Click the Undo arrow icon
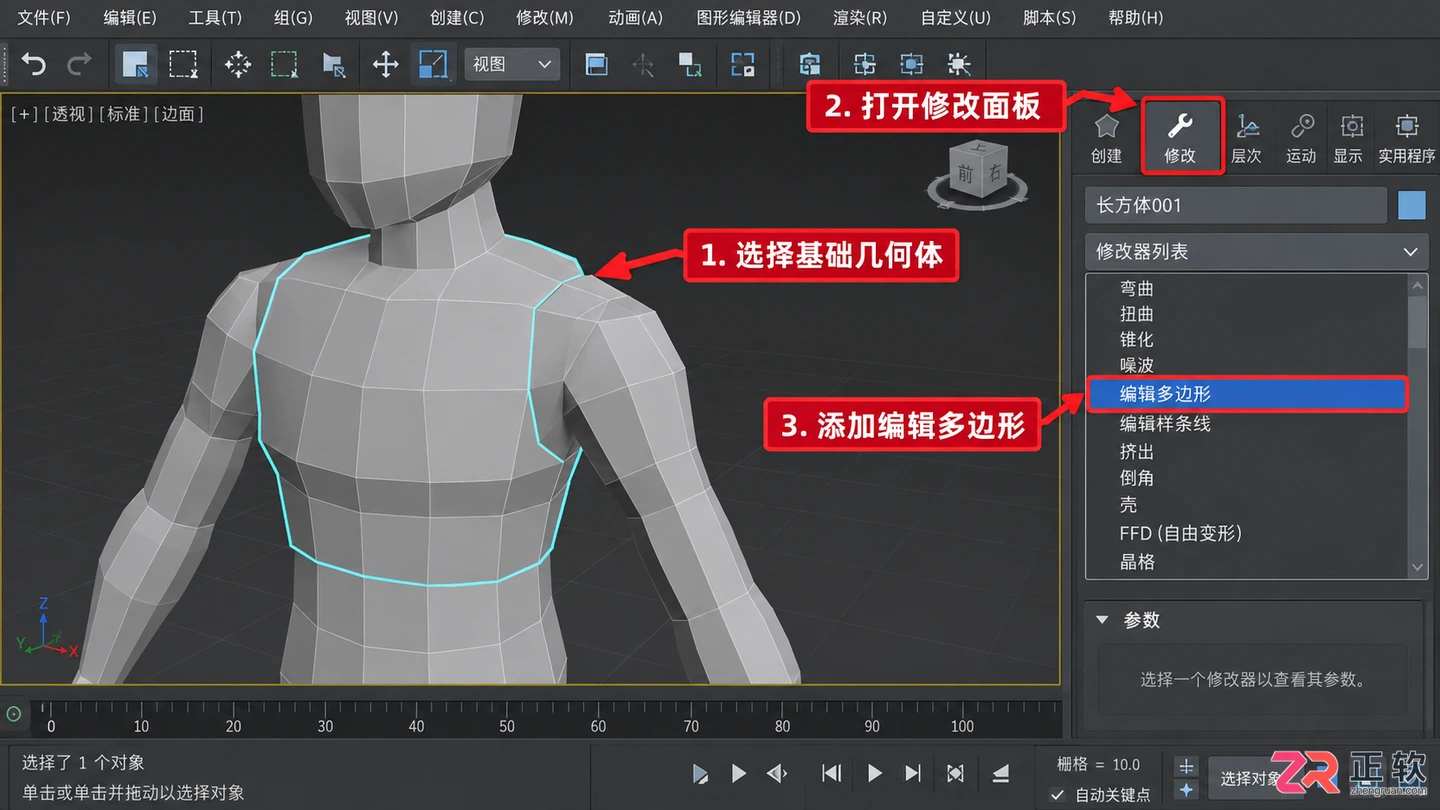This screenshot has width=1440, height=810. pyautogui.click(x=34, y=66)
